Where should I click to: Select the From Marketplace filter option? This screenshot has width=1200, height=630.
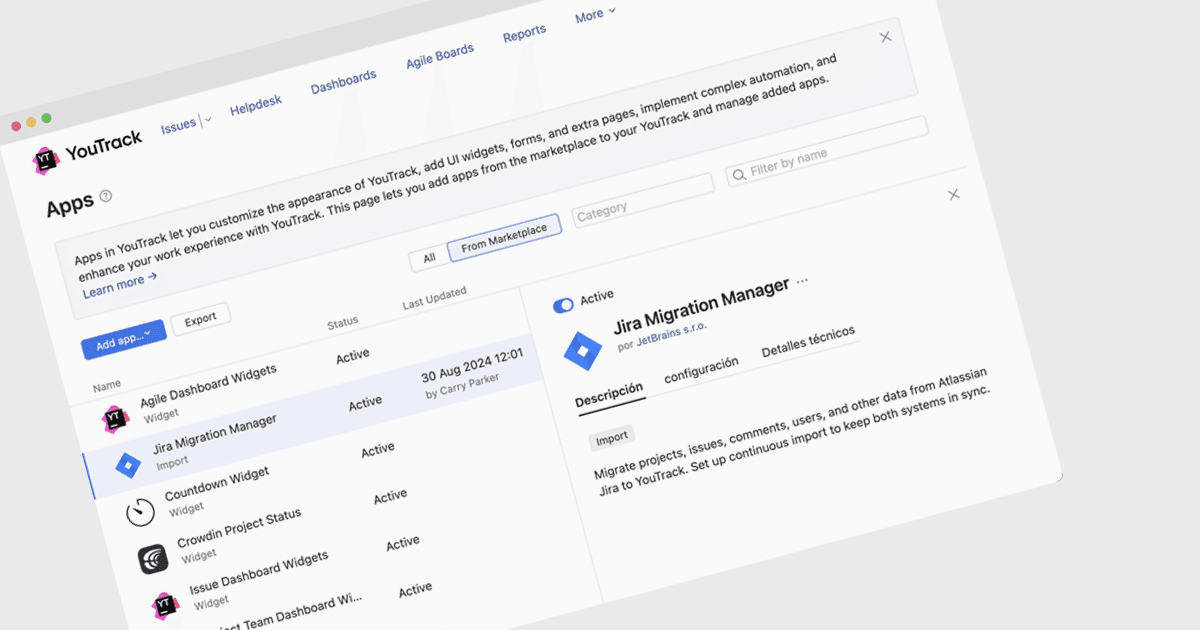(x=504, y=239)
